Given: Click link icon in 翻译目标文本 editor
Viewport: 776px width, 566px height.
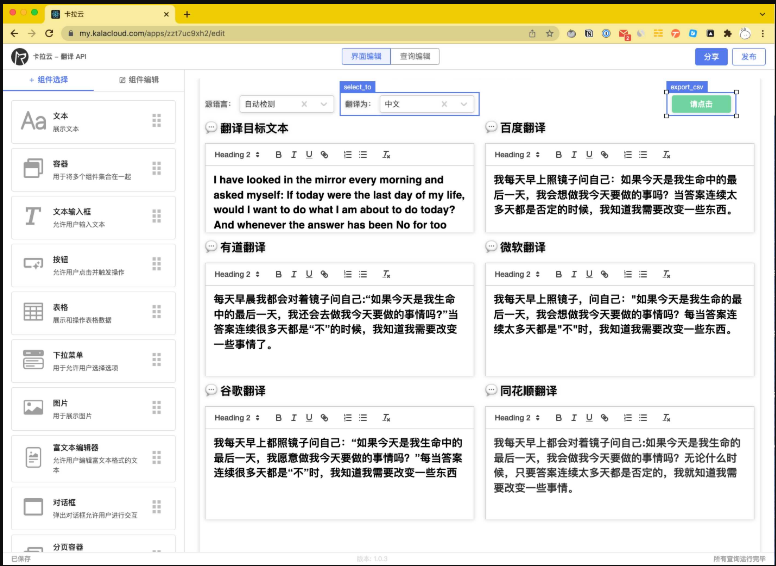Looking at the screenshot, I should 324,155.
